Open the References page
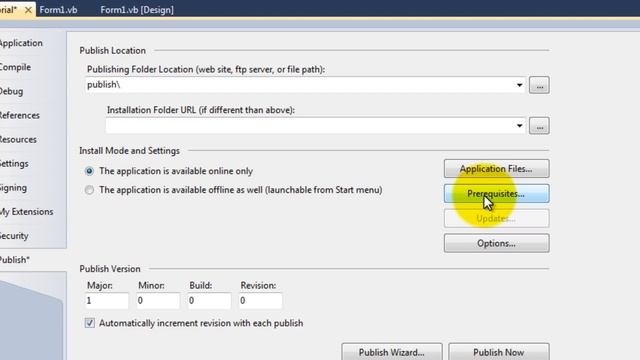 click(20, 115)
